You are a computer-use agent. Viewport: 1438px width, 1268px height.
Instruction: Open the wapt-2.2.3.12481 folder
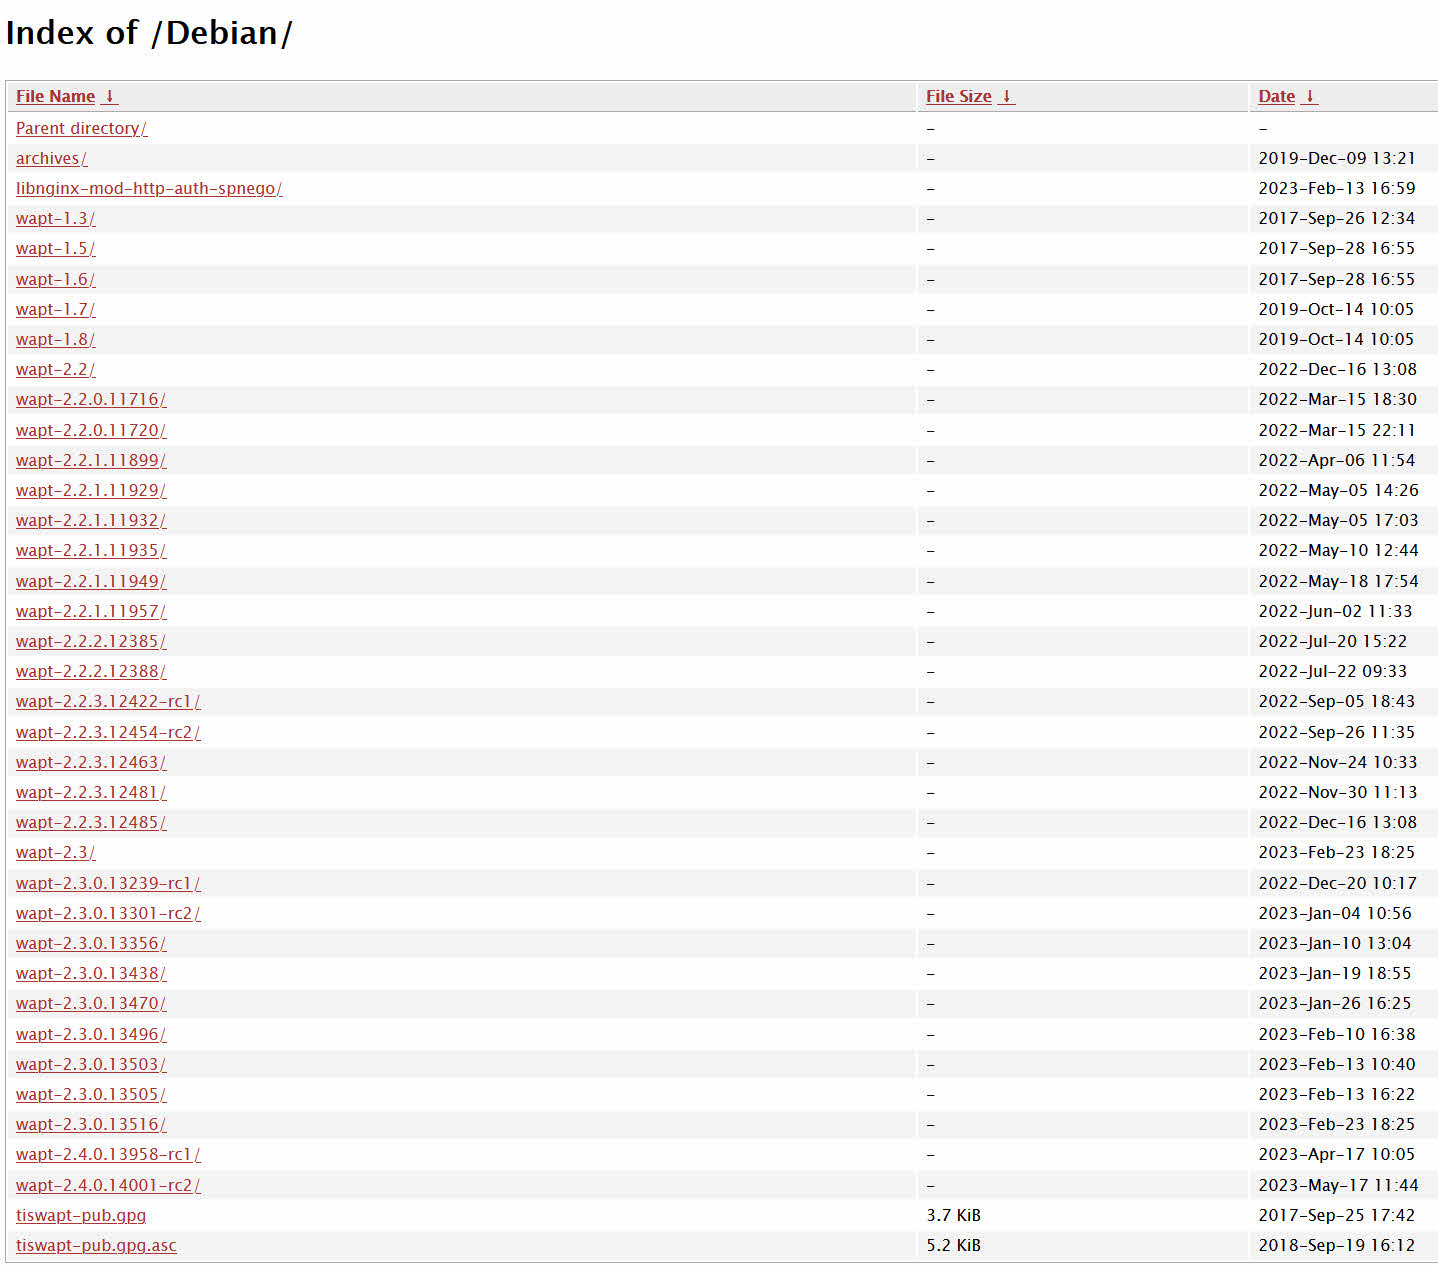pos(91,792)
